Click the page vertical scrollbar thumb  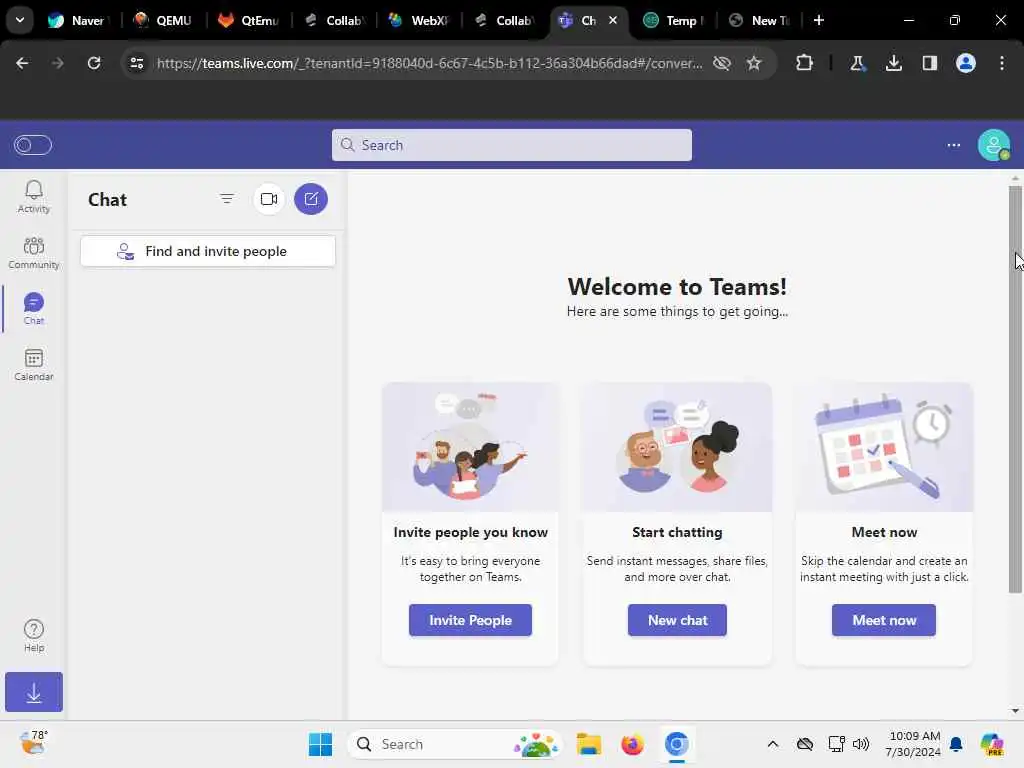[x=1015, y=389]
